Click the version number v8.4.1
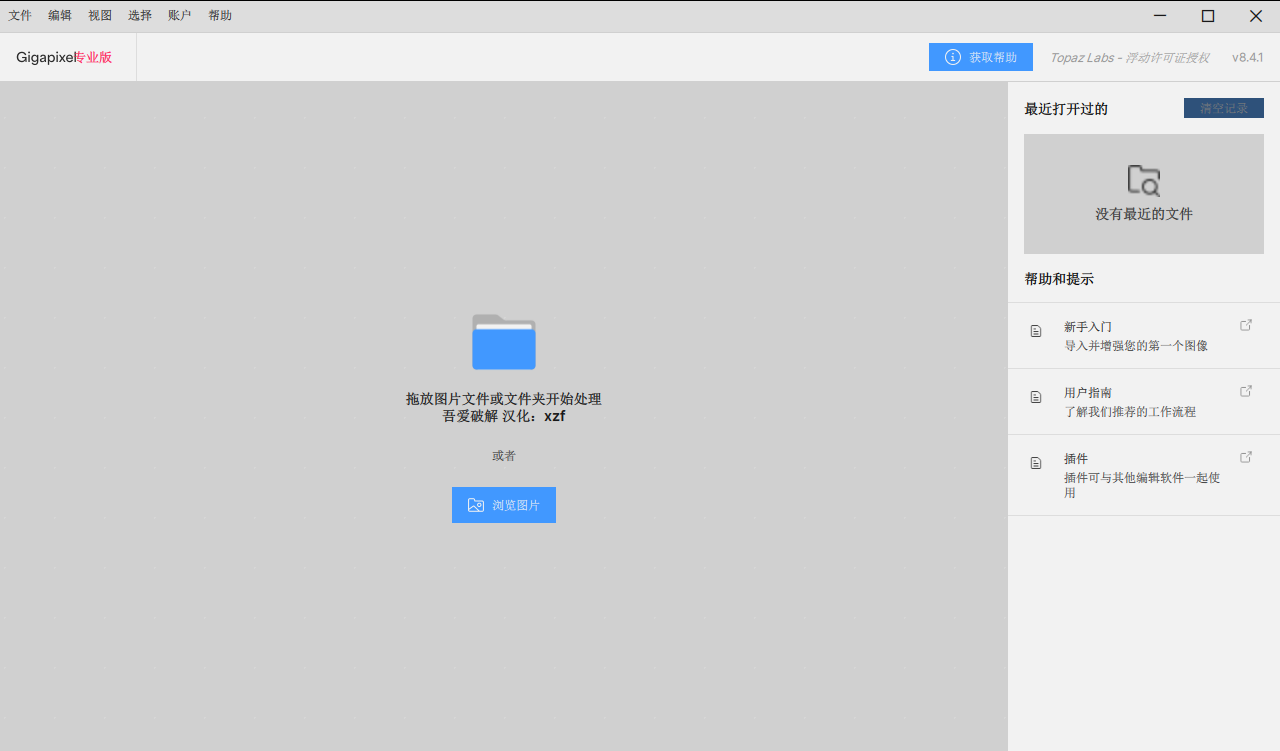Viewport: 1280px width, 751px height. click(x=1248, y=58)
